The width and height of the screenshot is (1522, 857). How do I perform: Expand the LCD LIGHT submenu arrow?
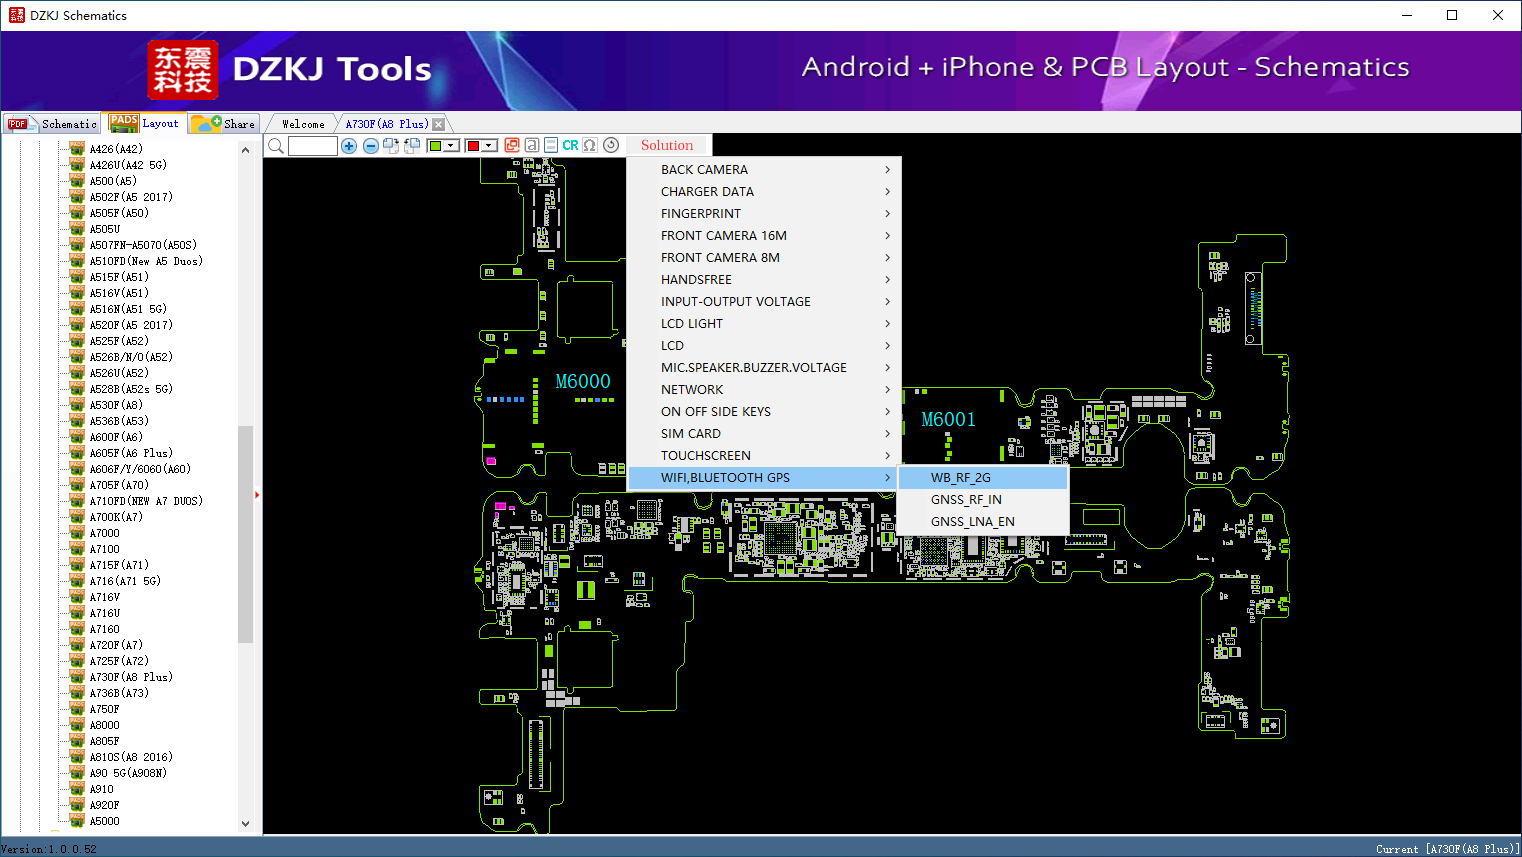(887, 324)
